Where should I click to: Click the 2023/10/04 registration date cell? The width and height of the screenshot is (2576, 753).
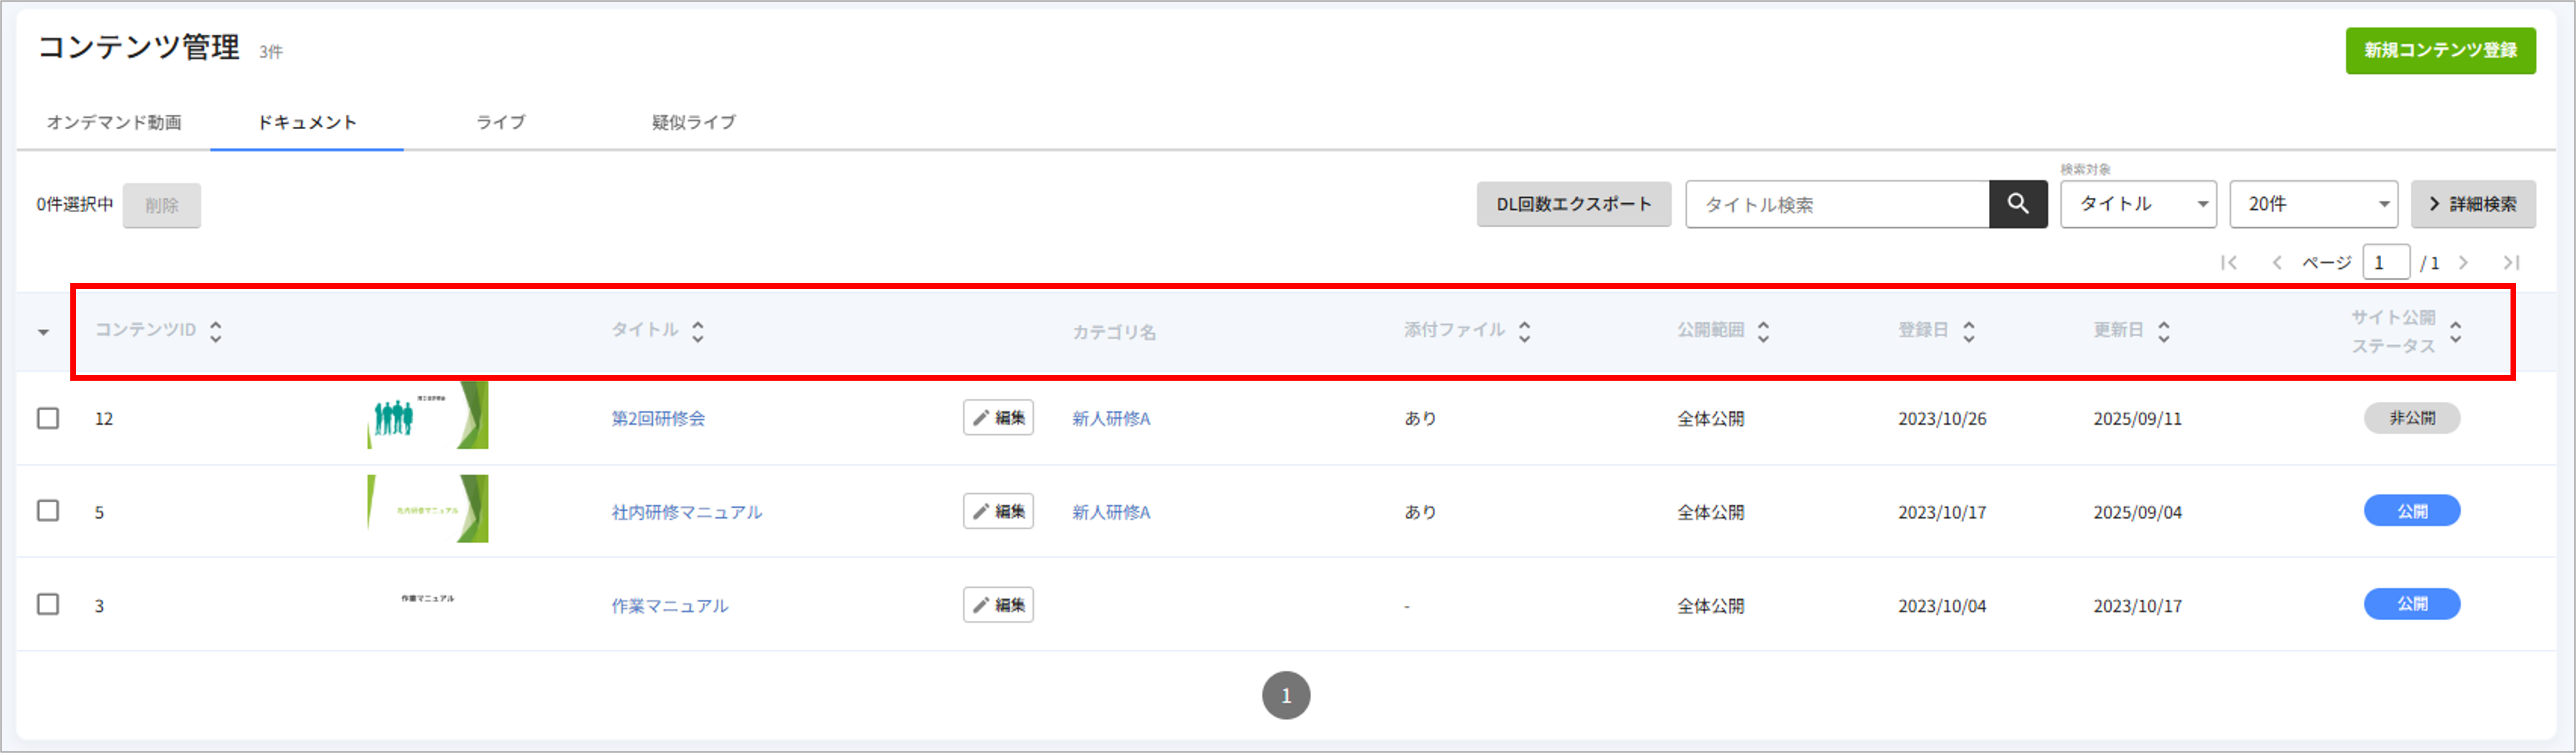[1942, 606]
